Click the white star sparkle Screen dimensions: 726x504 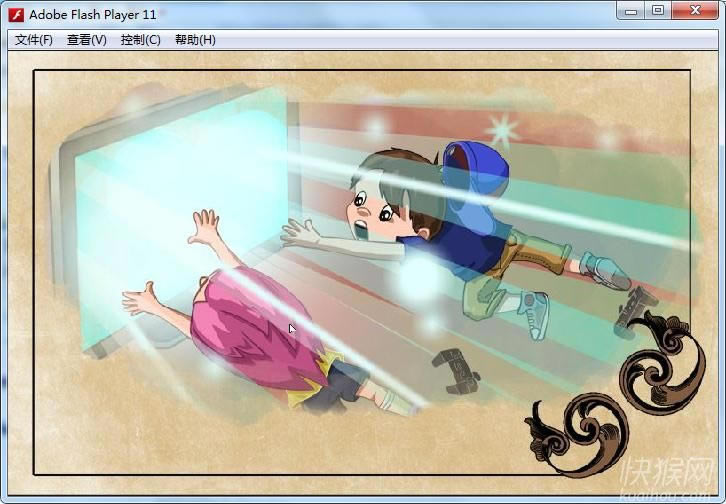point(501,130)
